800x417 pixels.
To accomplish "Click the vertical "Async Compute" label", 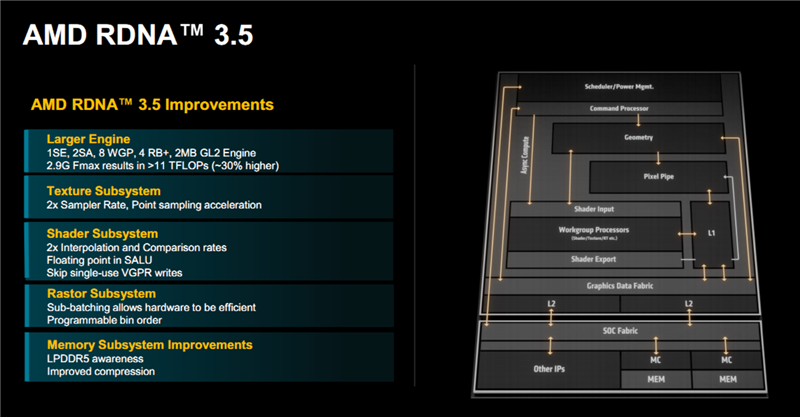I will tap(524, 155).
